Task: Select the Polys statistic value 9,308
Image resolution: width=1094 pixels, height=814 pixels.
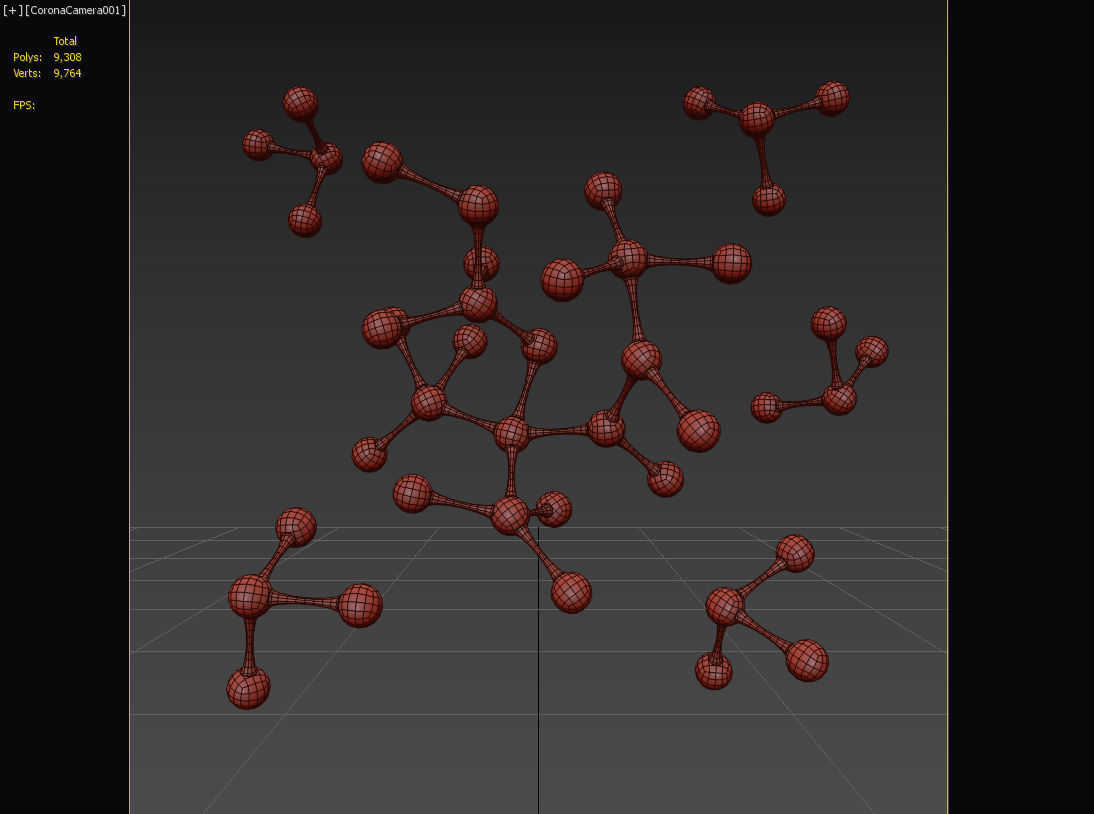Action: tap(68, 57)
